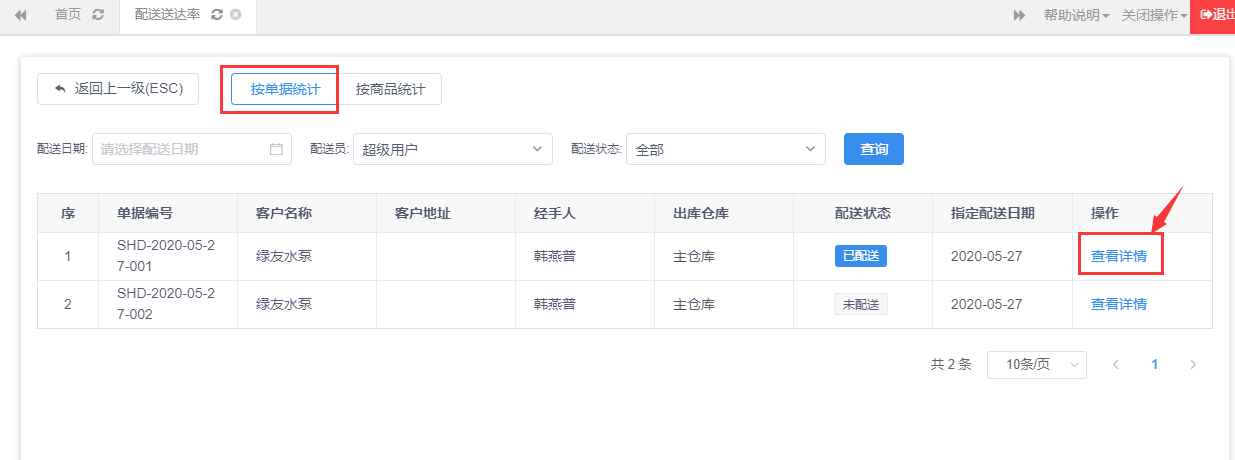Click 返回上一级(ESC) back button
The height and width of the screenshot is (460, 1235).
[118, 89]
